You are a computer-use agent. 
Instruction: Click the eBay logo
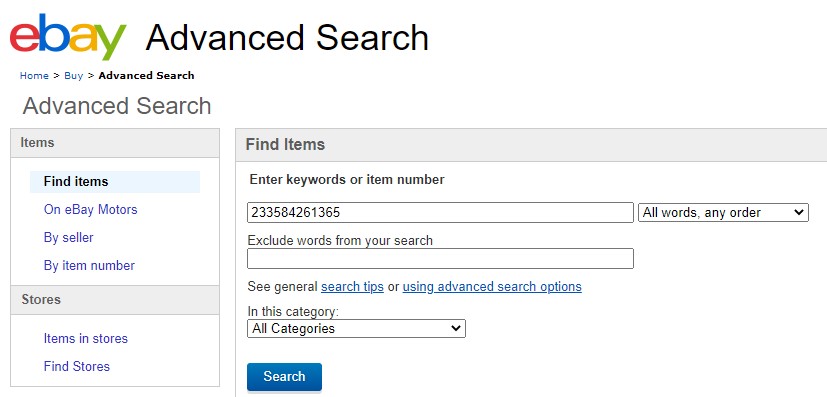pyautogui.click(x=68, y=38)
